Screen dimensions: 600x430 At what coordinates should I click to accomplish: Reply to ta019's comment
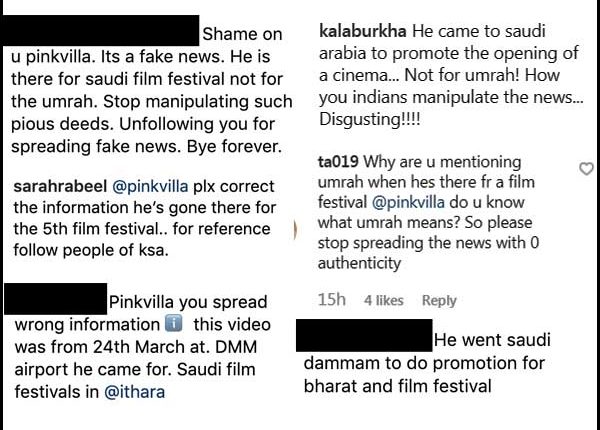click(439, 300)
